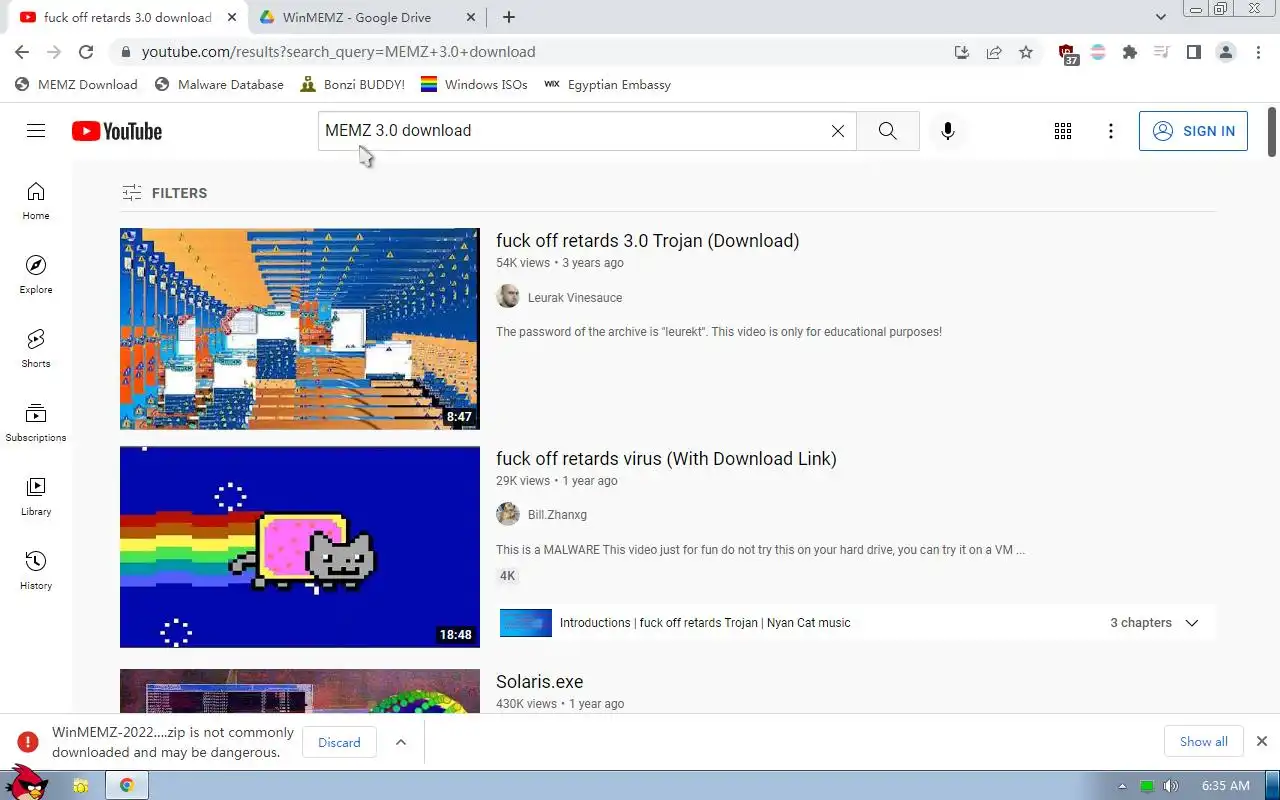Open the taskbar file explorer icon

point(81,786)
